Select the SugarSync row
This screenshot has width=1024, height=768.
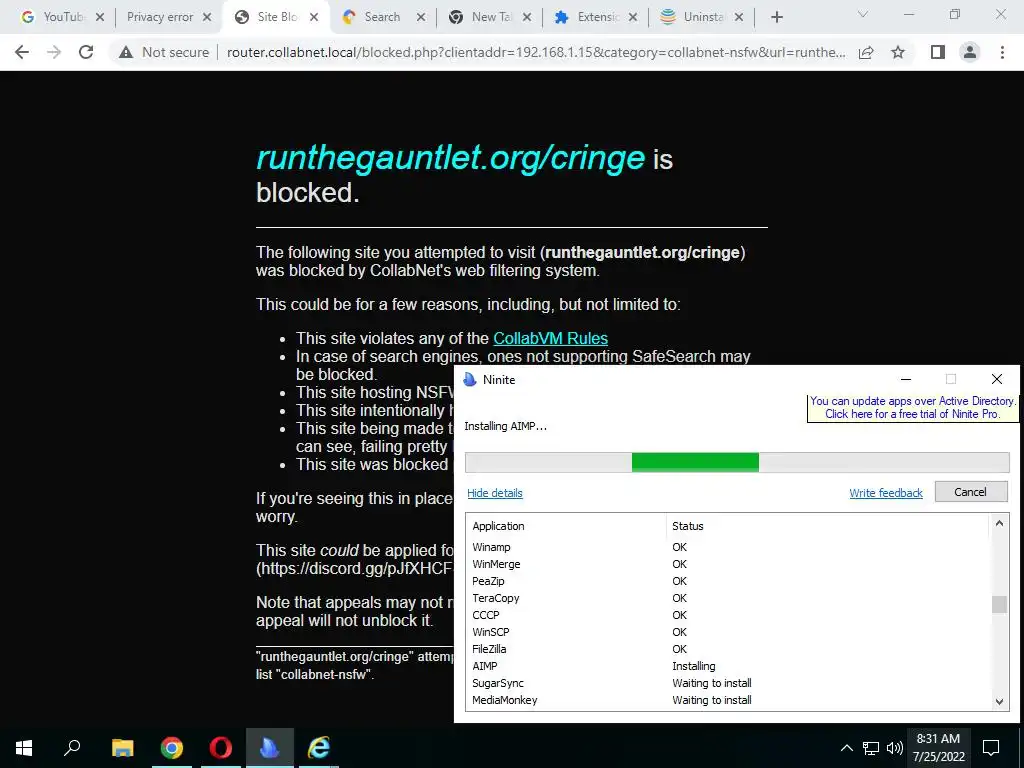tap(728, 683)
